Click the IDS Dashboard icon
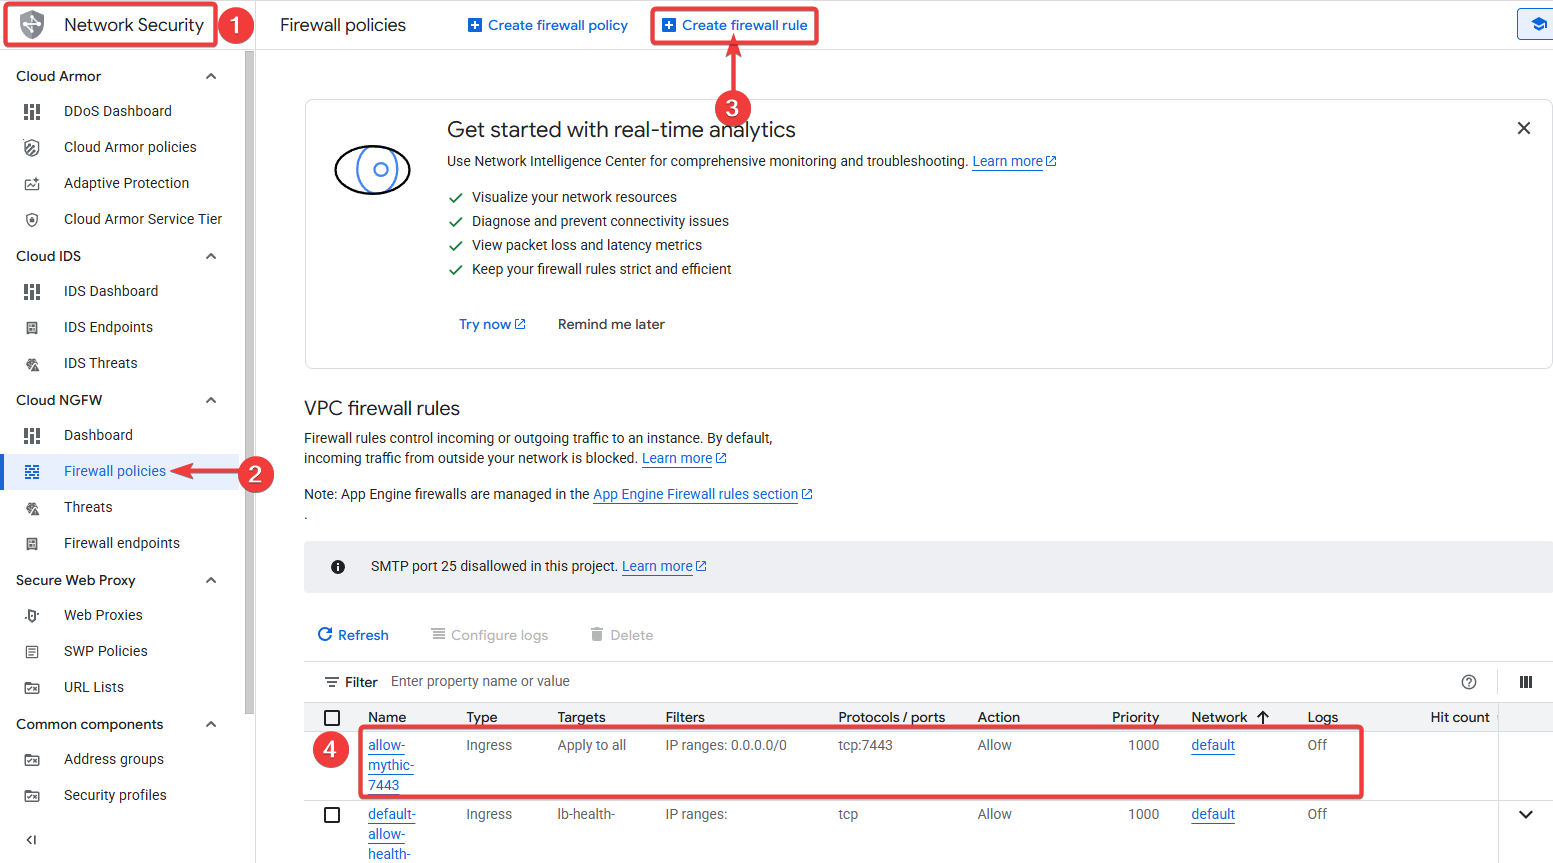1553x863 pixels. click(x=32, y=291)
